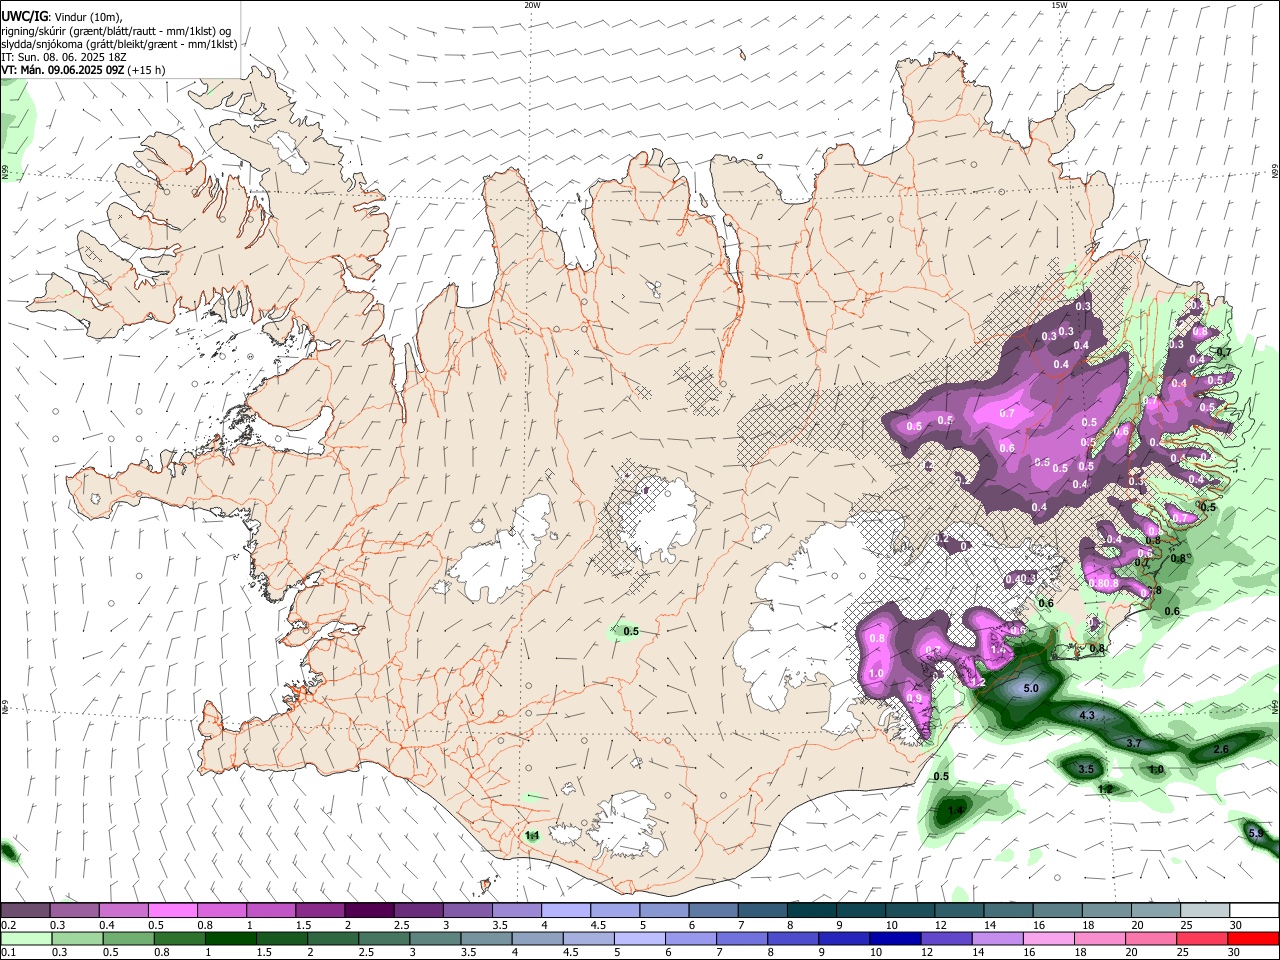Click the 0.2 label in top legend row

[8, 925]
